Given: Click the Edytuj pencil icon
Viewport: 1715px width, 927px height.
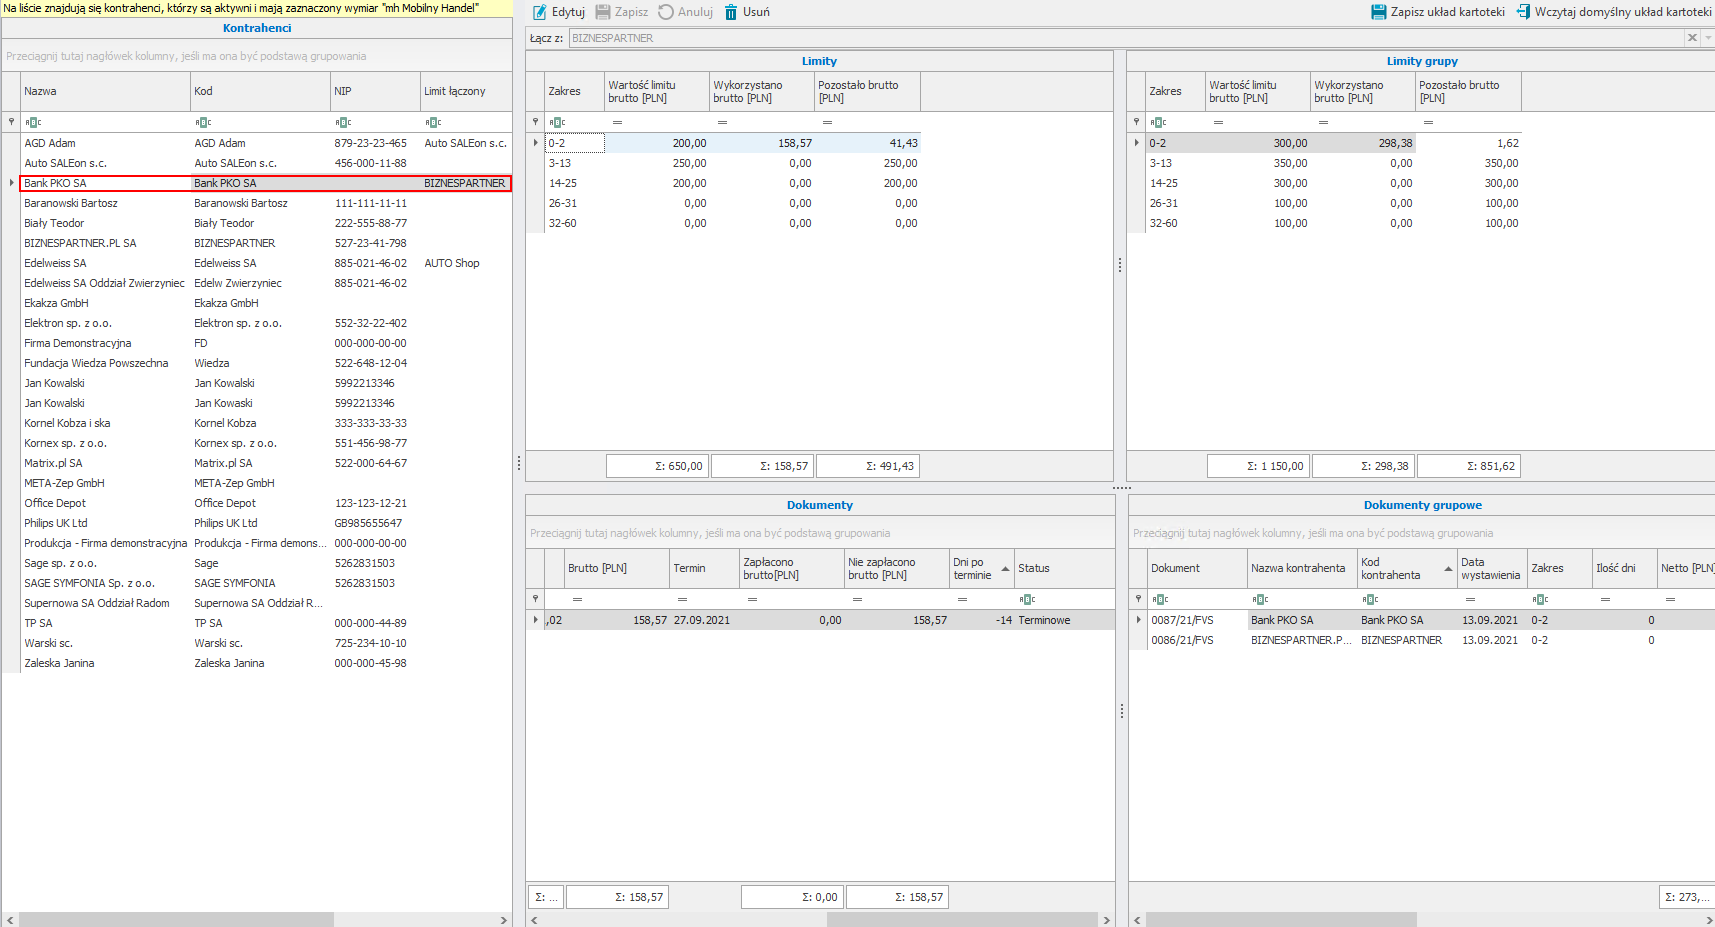Looking at the screenshot, I should pos(540,12).
